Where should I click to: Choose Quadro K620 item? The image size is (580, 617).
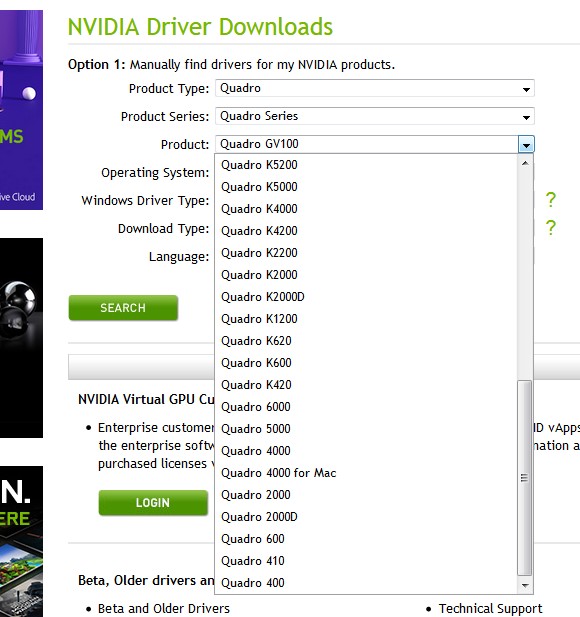pyautogui.click(x=366, y=341)
